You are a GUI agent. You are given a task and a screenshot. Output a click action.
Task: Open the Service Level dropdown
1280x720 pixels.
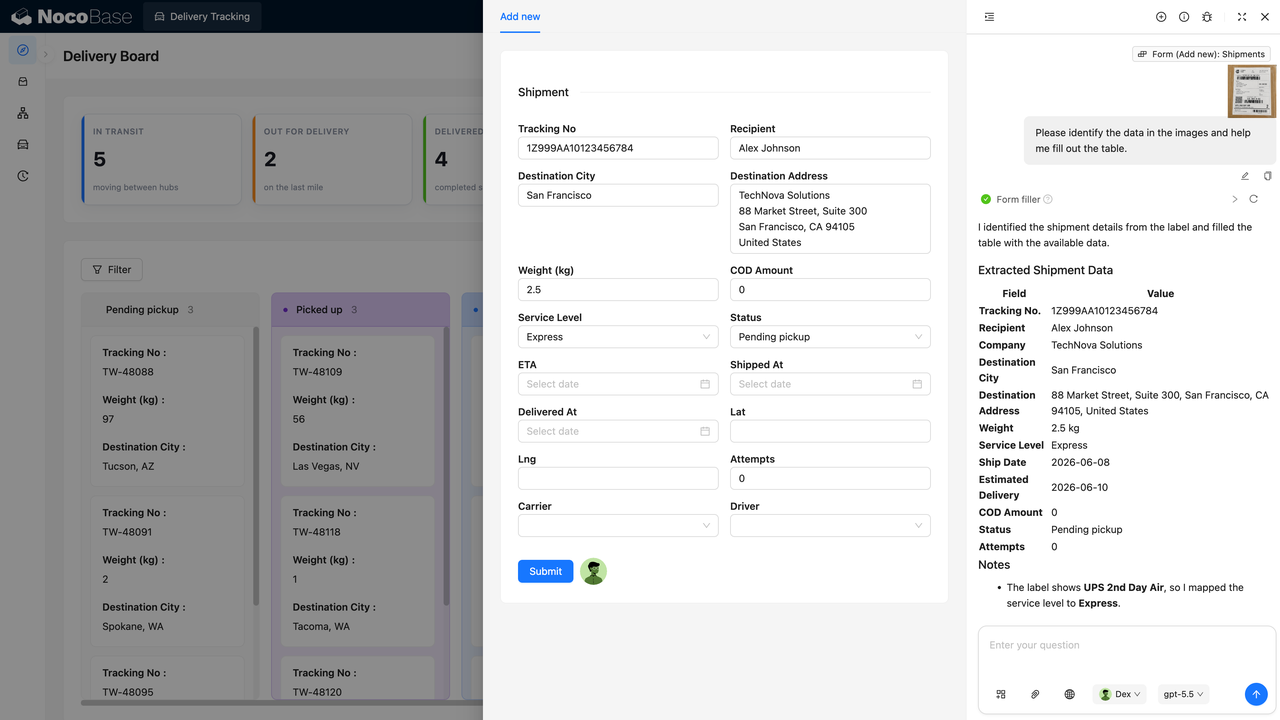coord(618,337)
